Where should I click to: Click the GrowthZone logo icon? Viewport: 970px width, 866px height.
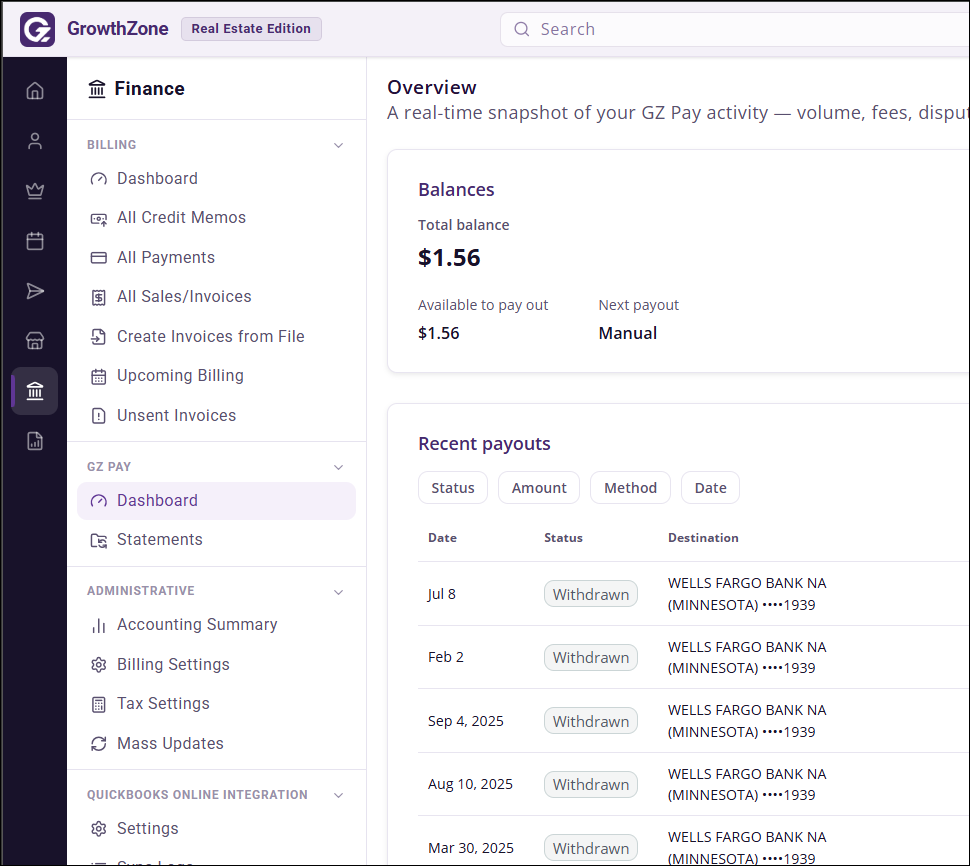[x=37, y=29]
